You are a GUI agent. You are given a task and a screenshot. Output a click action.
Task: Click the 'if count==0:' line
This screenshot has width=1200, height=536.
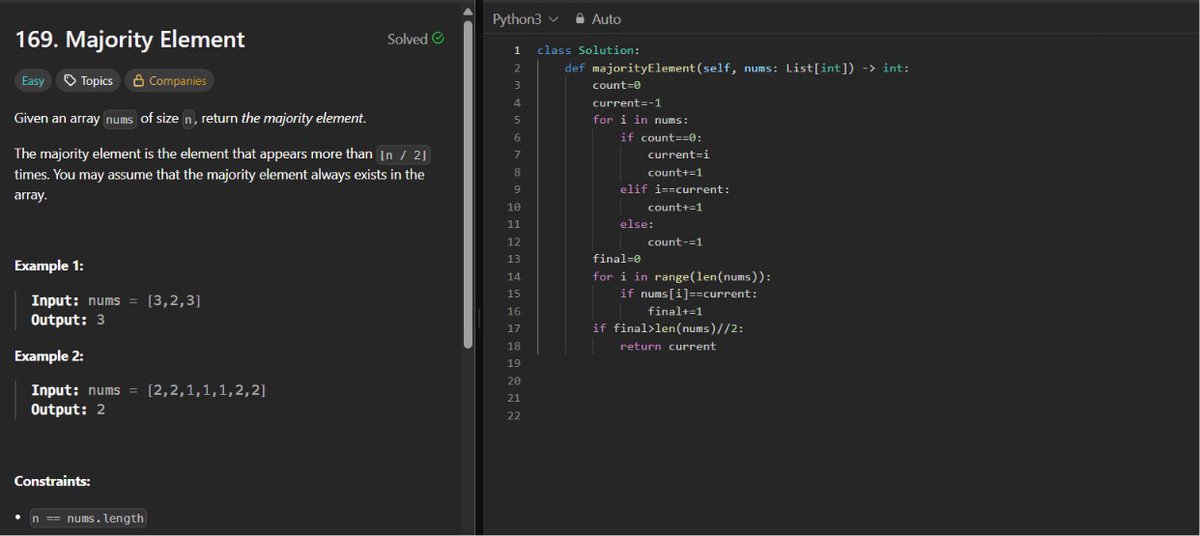[x=661, y=137]
